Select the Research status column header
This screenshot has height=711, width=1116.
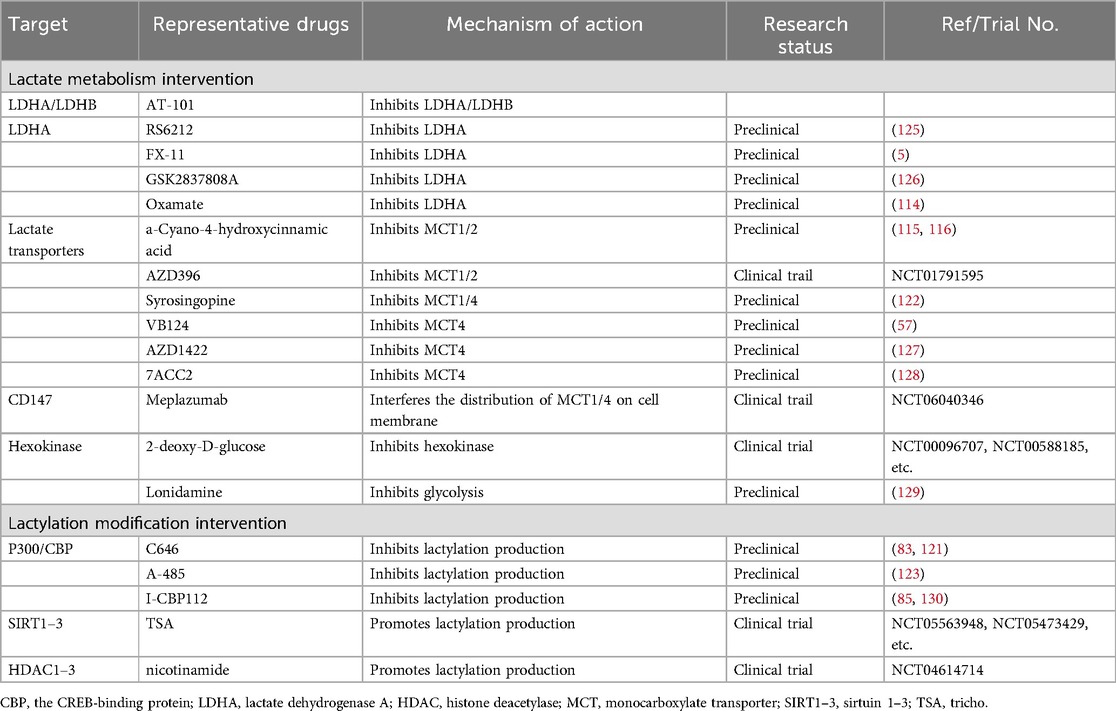[805, 31]
